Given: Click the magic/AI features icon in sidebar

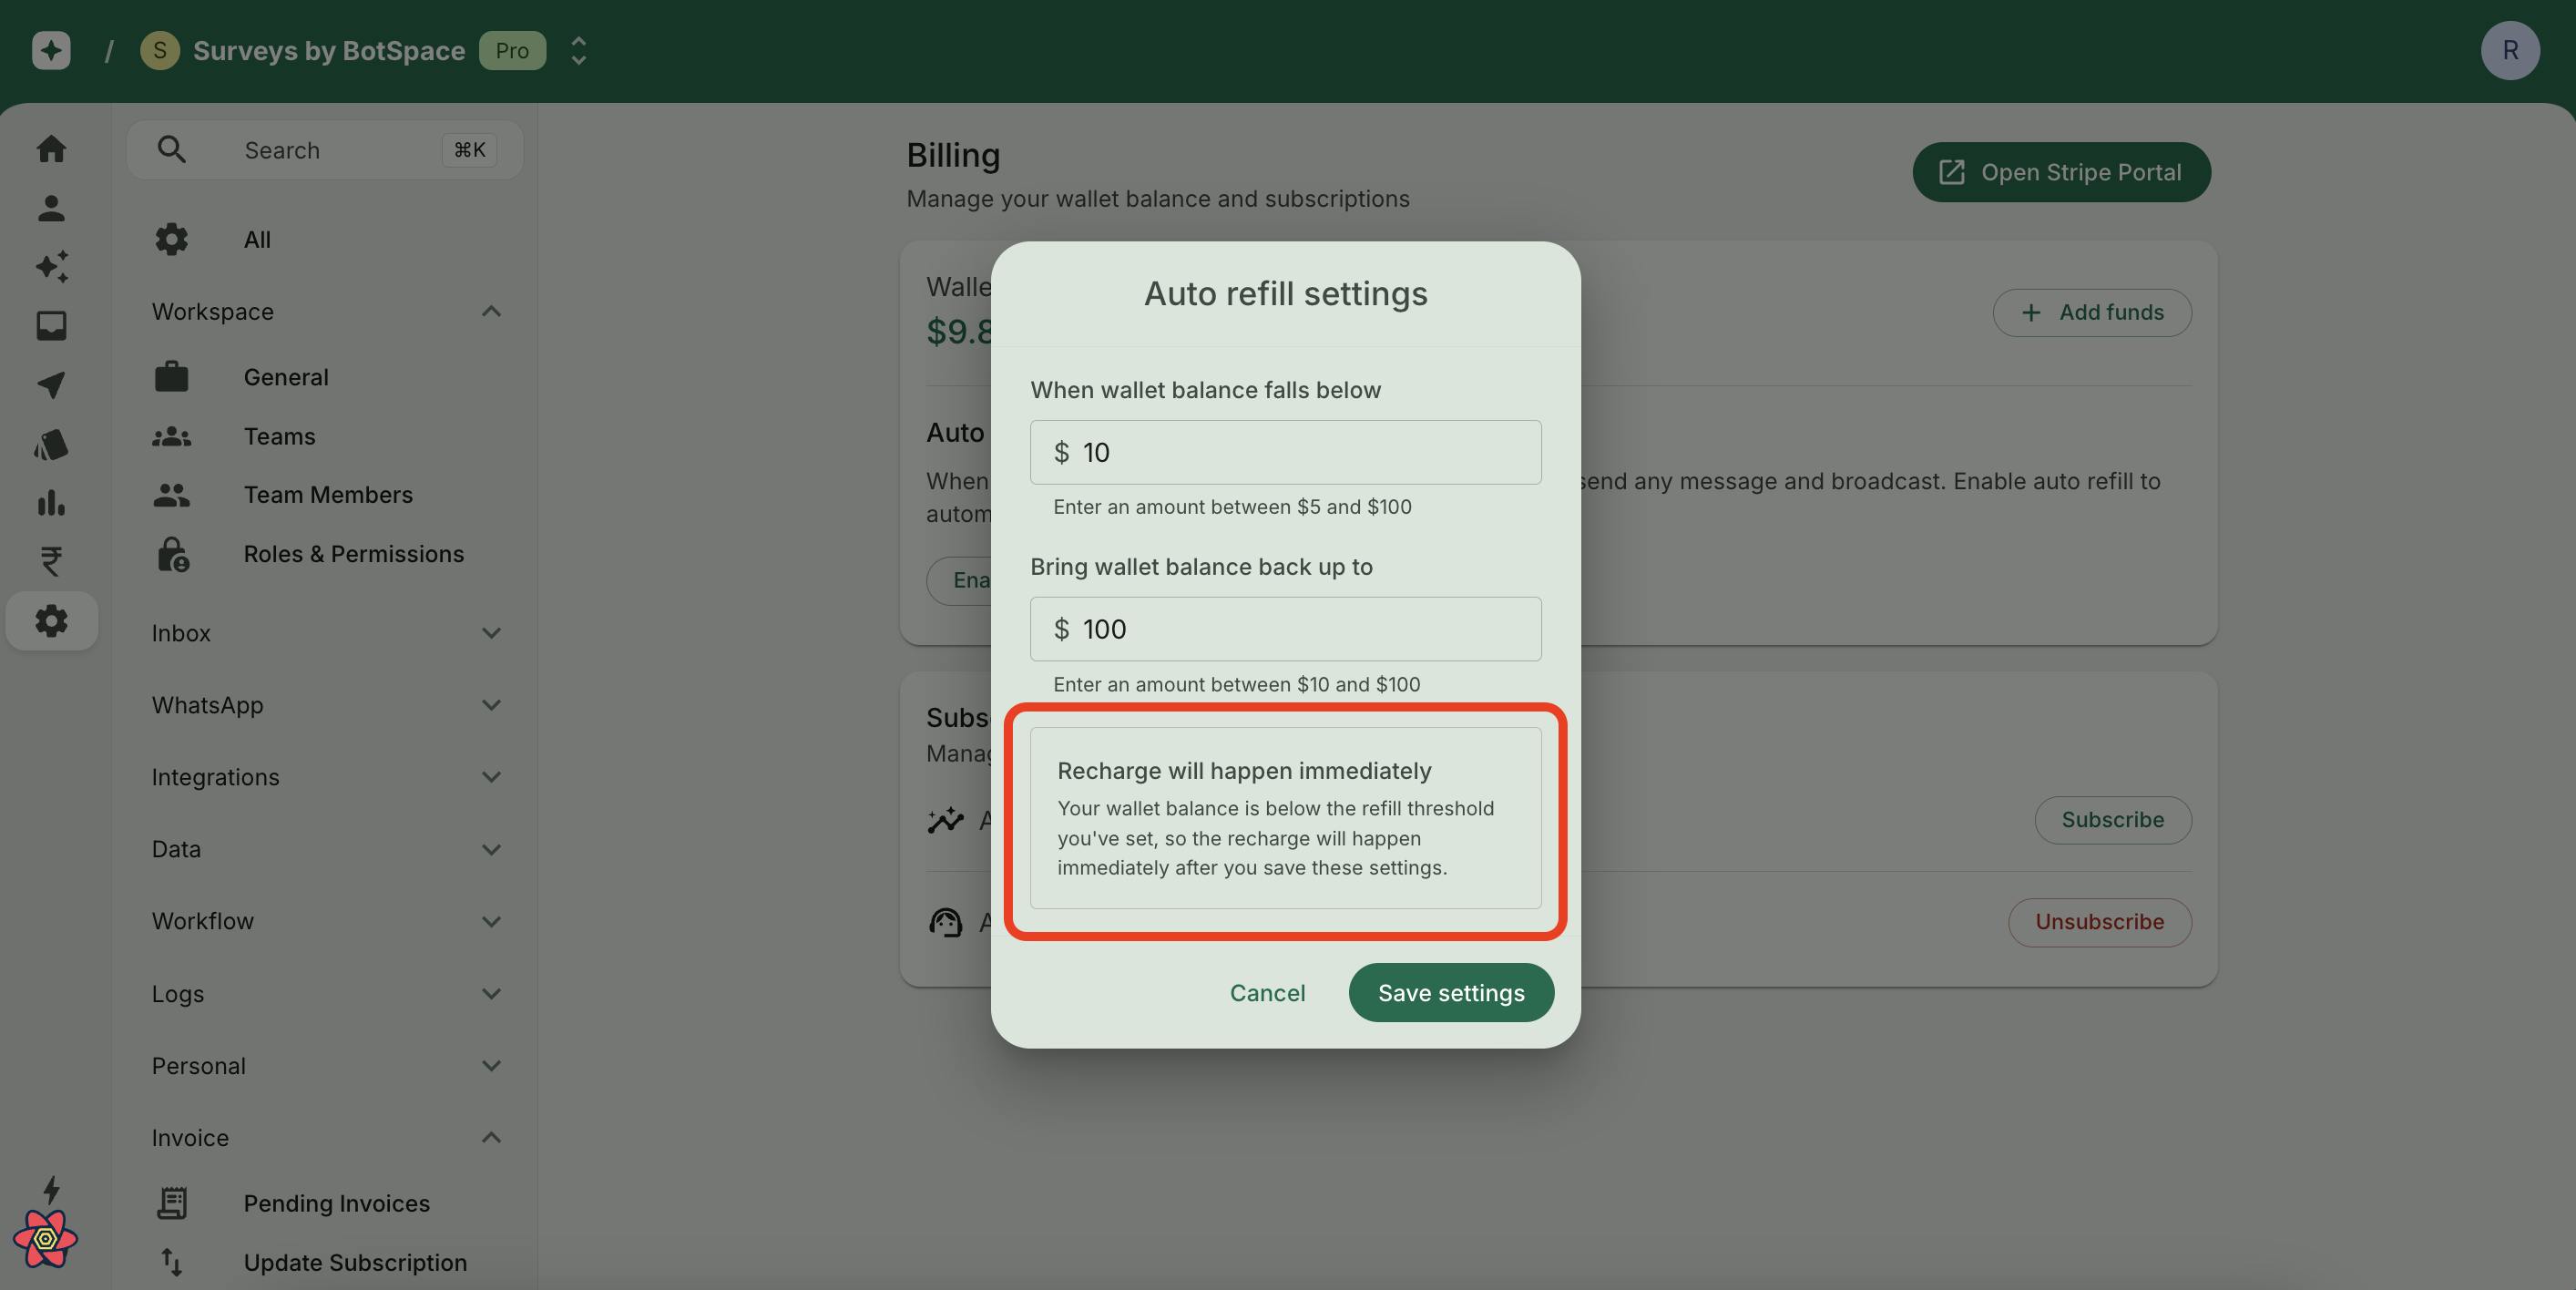Looking at the screenshot, I should (x=49, y=267).
